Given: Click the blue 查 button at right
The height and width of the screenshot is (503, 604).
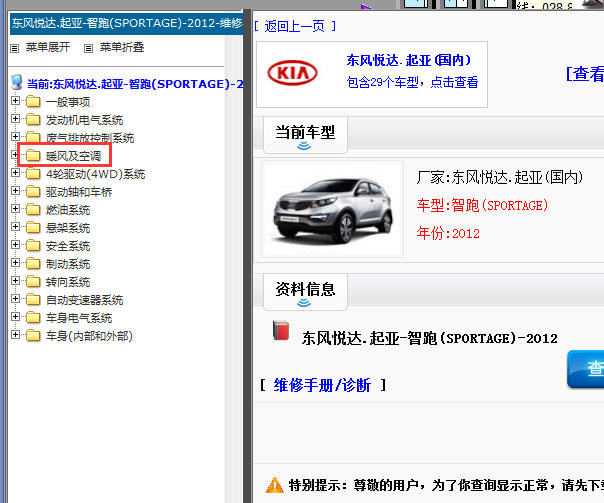Looking at the screenshot, I should 586,369.
